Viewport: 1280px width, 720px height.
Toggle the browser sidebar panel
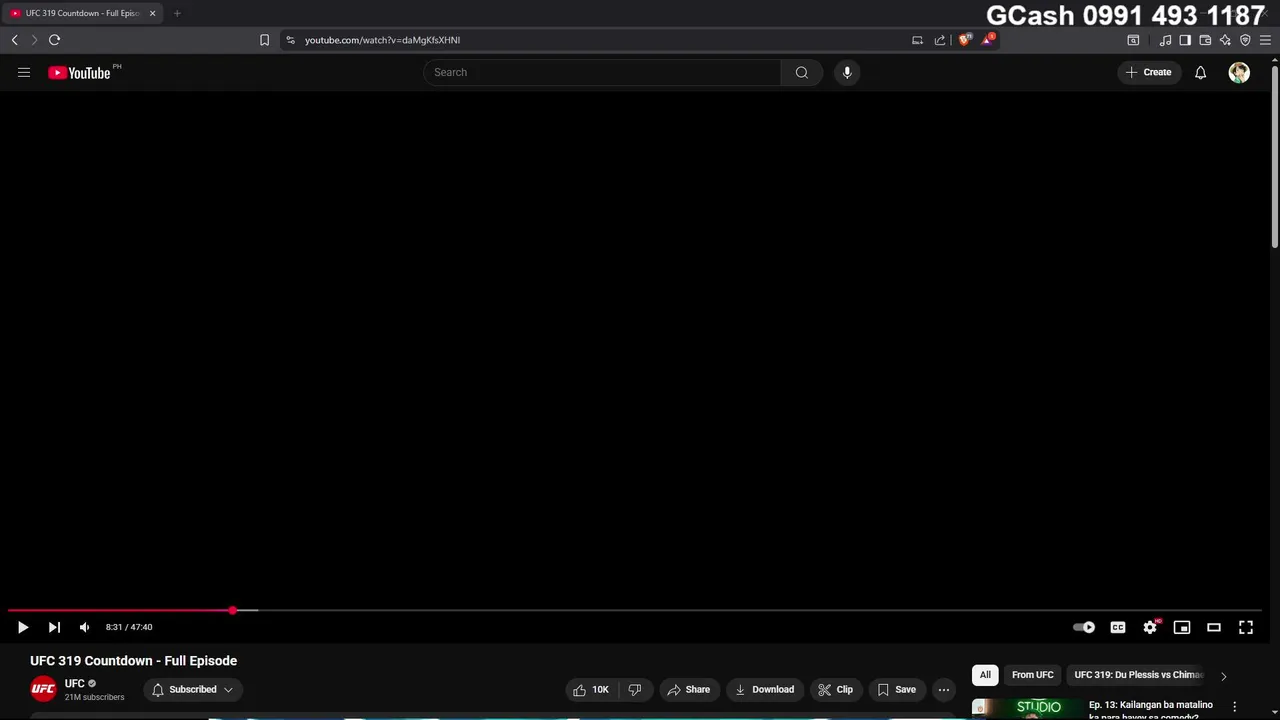pos(1185,40)
